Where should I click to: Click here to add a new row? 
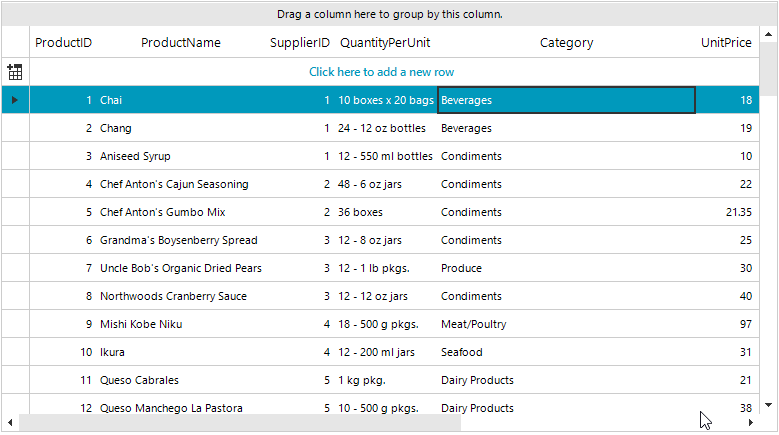click(x=381, y=72)
